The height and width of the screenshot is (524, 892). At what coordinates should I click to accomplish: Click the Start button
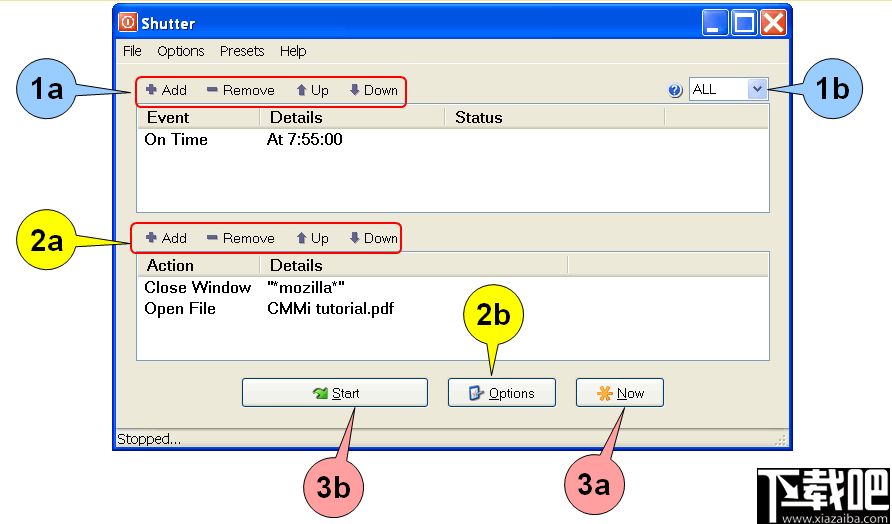pyautogui.click(x=334, y=393)
